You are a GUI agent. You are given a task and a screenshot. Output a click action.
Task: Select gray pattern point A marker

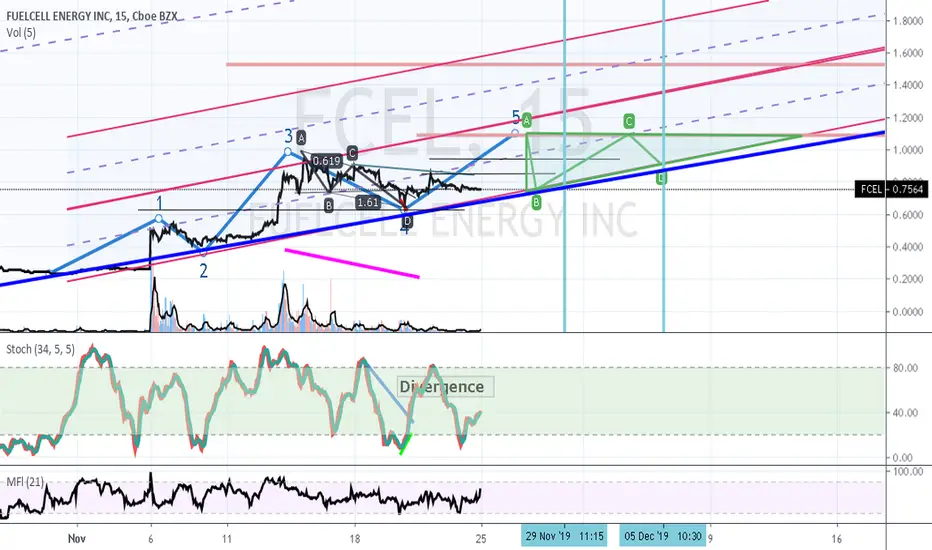point(301,138)
